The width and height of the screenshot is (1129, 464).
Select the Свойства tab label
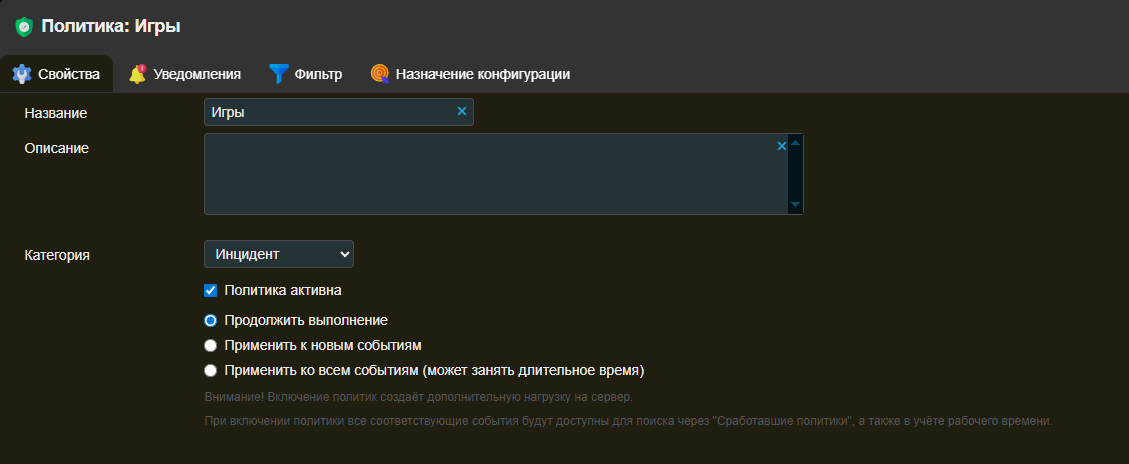point(69,74)
